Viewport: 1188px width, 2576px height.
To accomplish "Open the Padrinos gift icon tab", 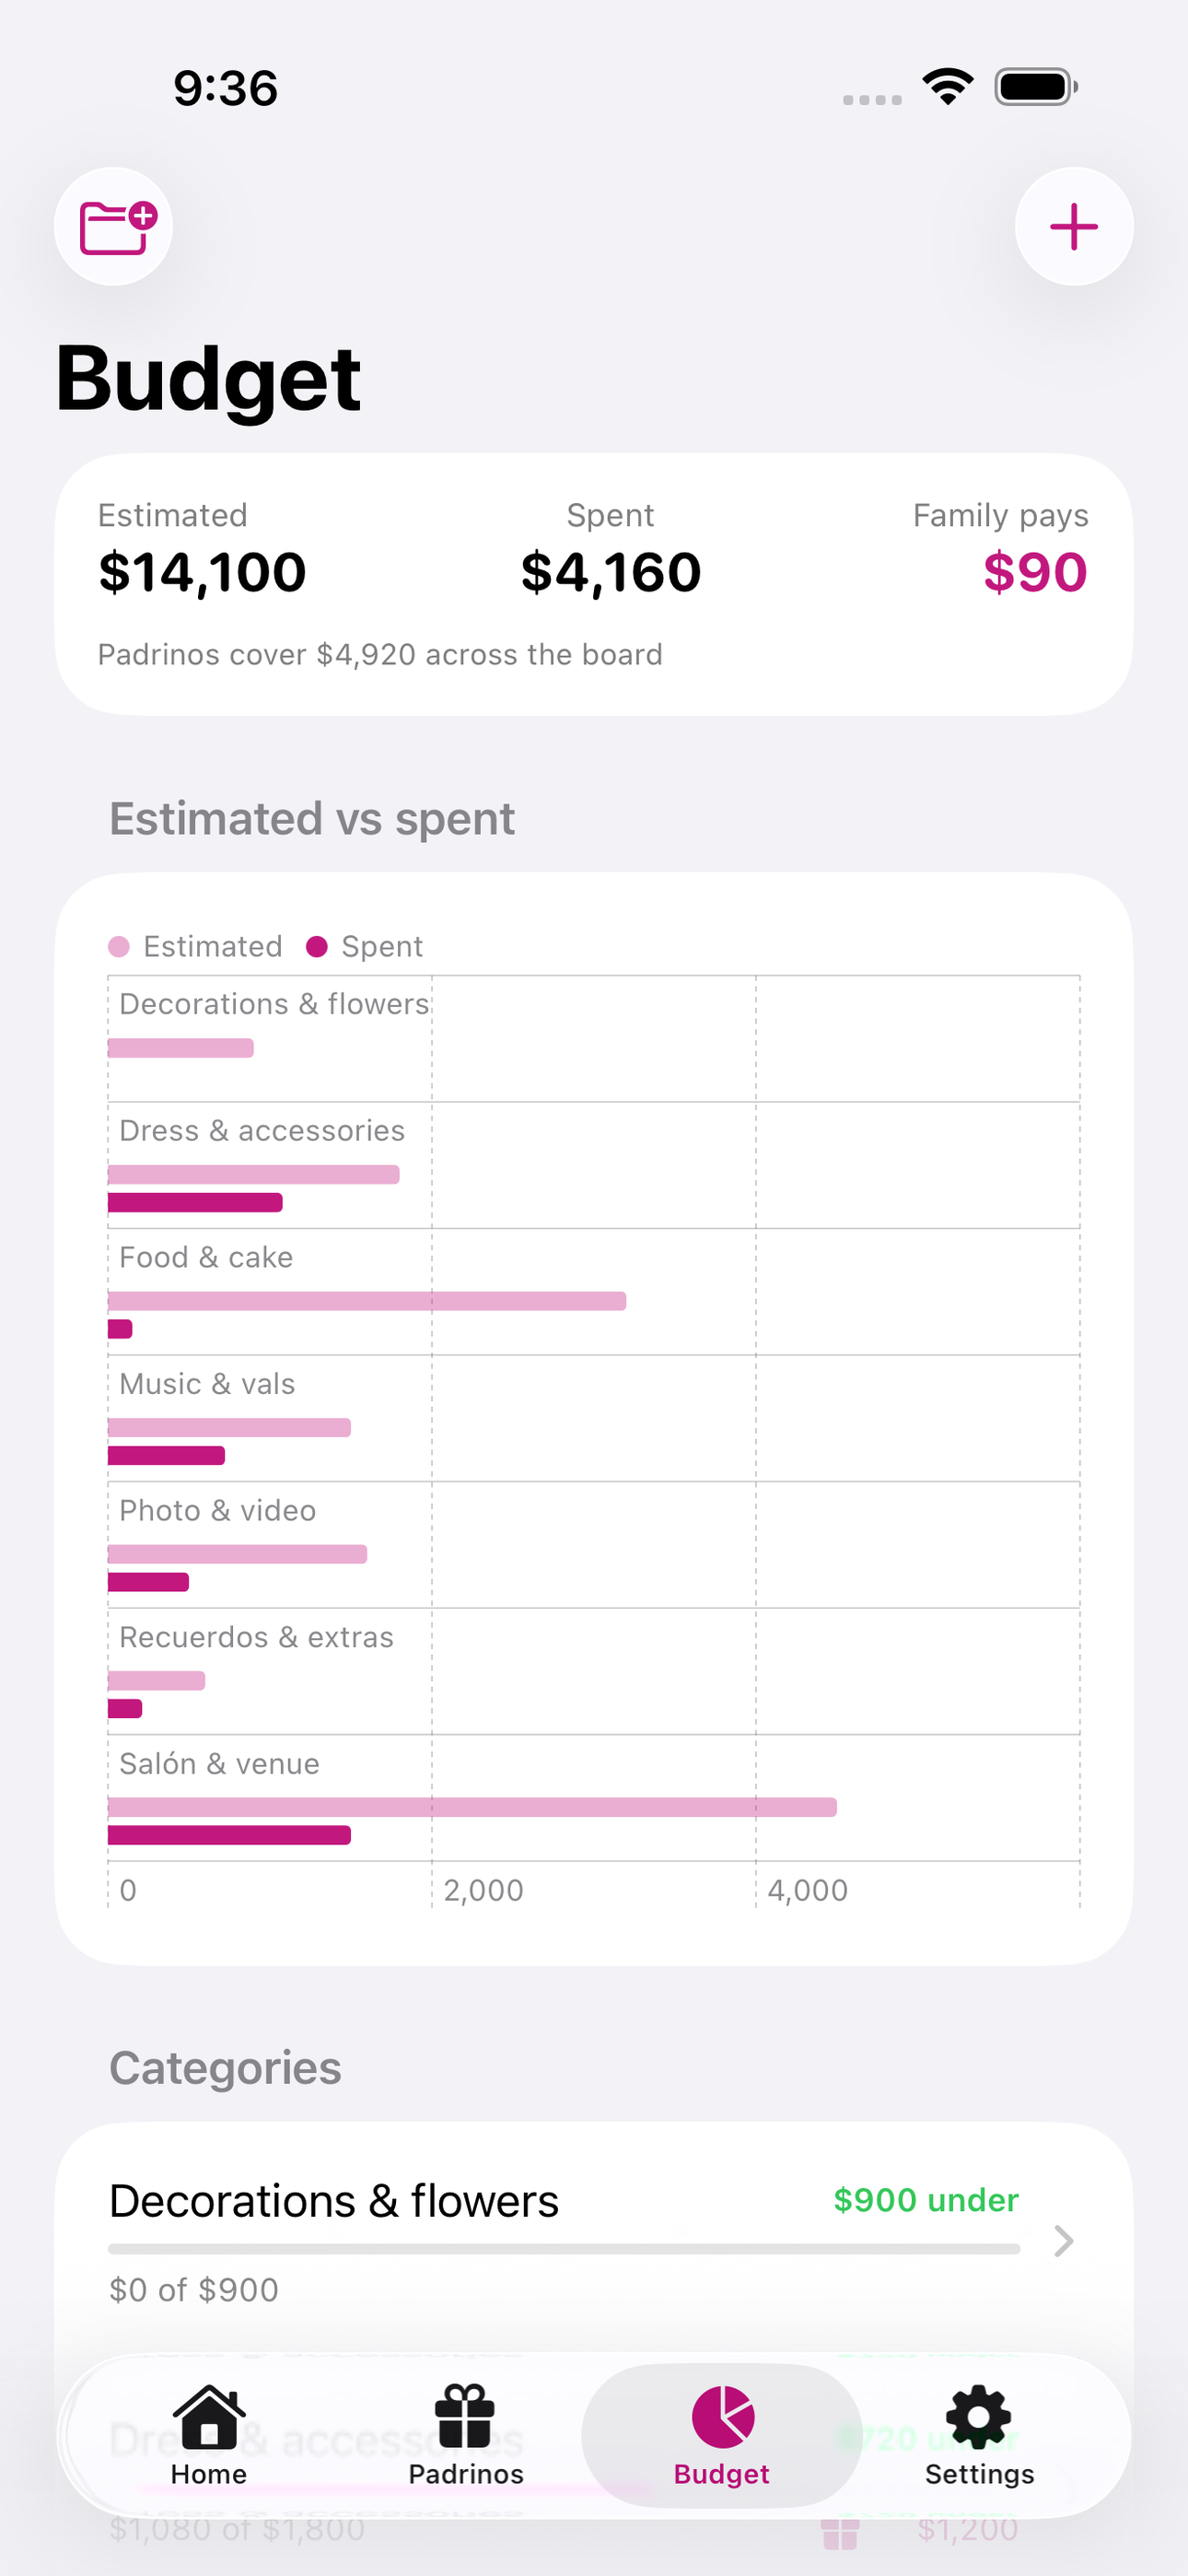I will click(x=465, y=2416).
